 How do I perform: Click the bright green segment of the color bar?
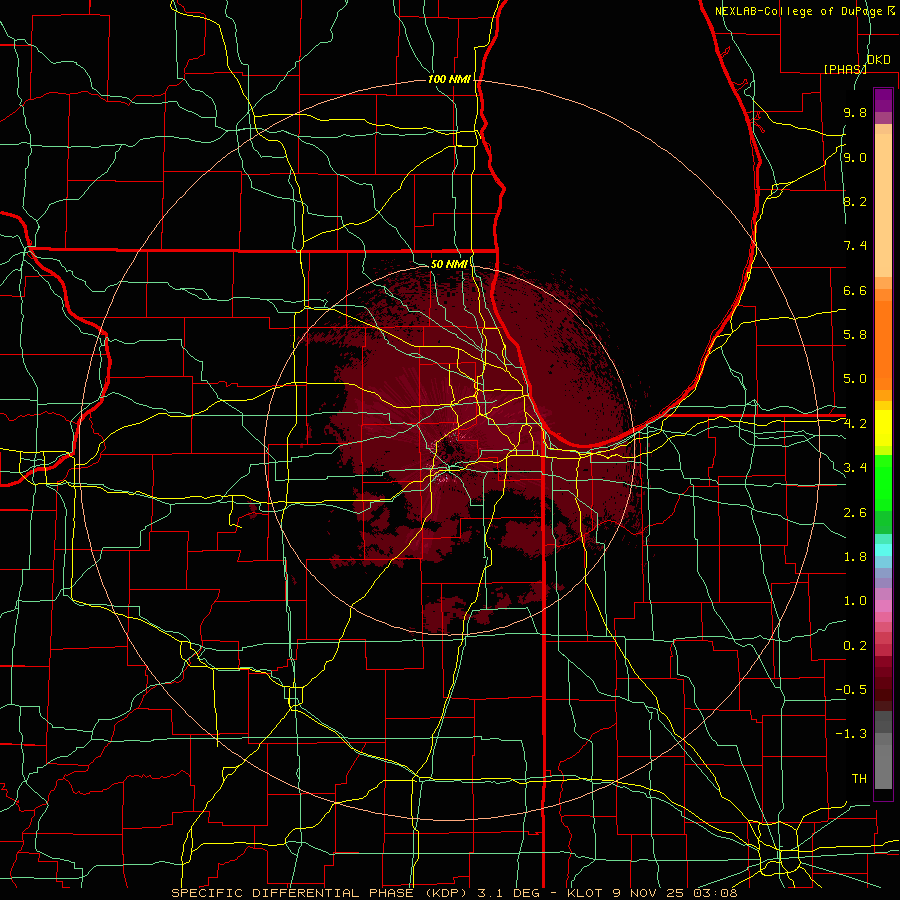883,482
